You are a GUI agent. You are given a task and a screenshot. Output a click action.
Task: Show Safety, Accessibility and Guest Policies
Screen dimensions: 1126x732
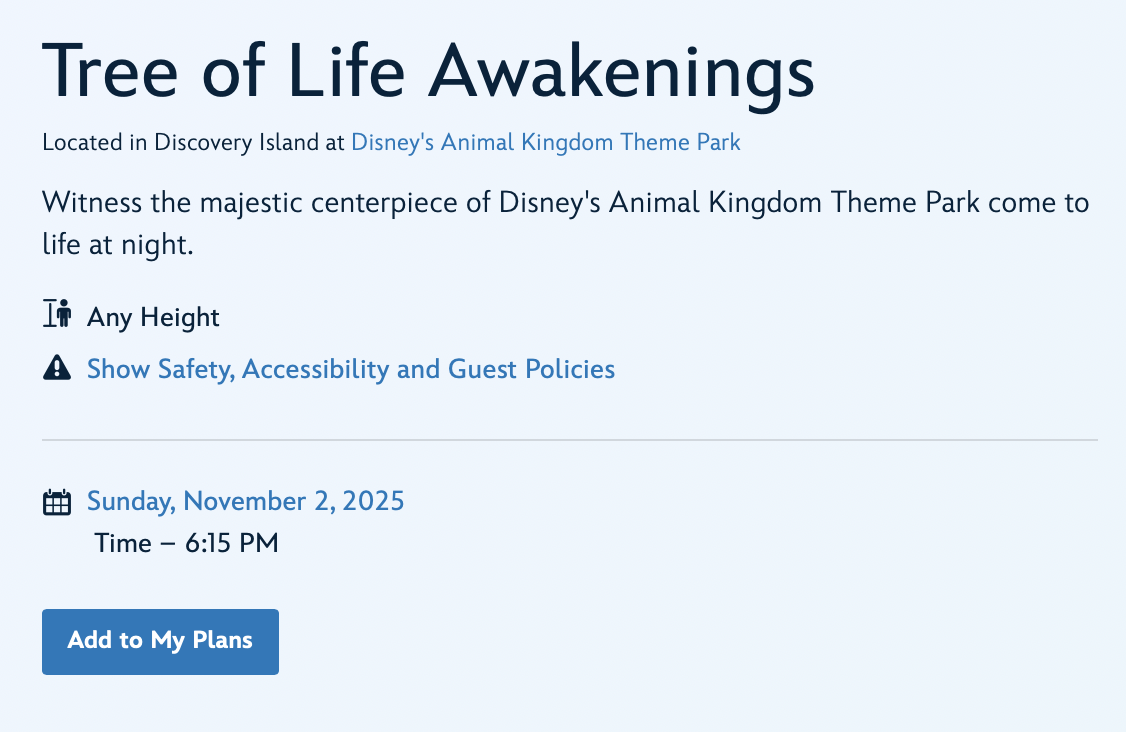tap(350, 369)
